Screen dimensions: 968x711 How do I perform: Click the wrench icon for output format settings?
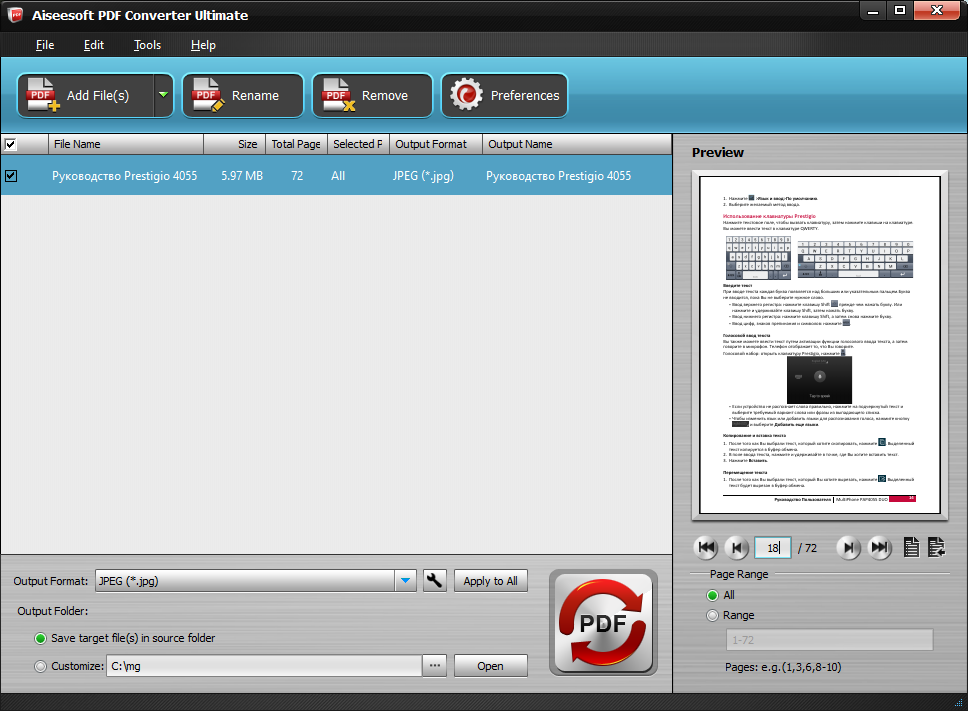[x=434, y=580]
